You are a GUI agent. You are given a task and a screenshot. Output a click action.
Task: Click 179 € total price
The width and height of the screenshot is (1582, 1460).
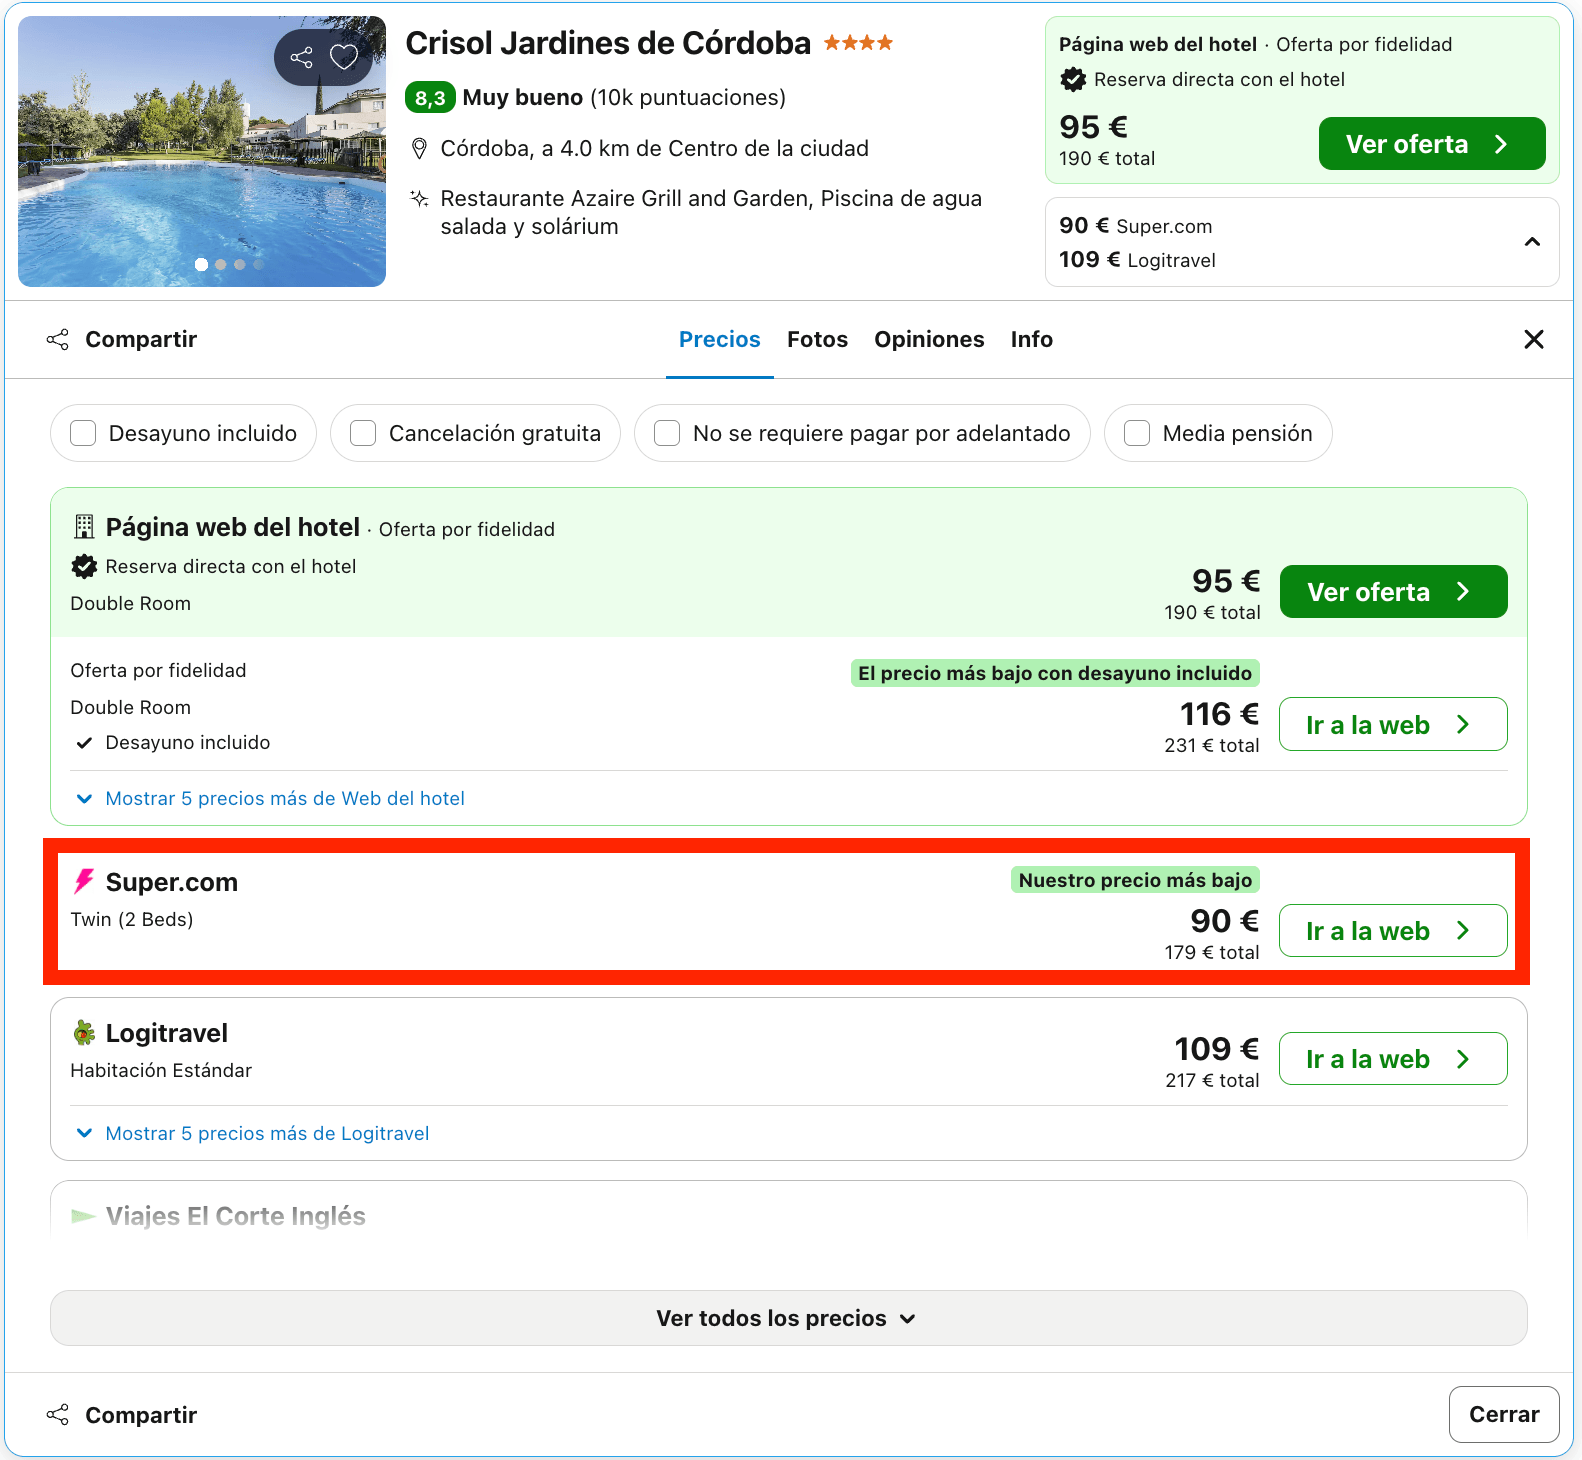(1212, 952)
